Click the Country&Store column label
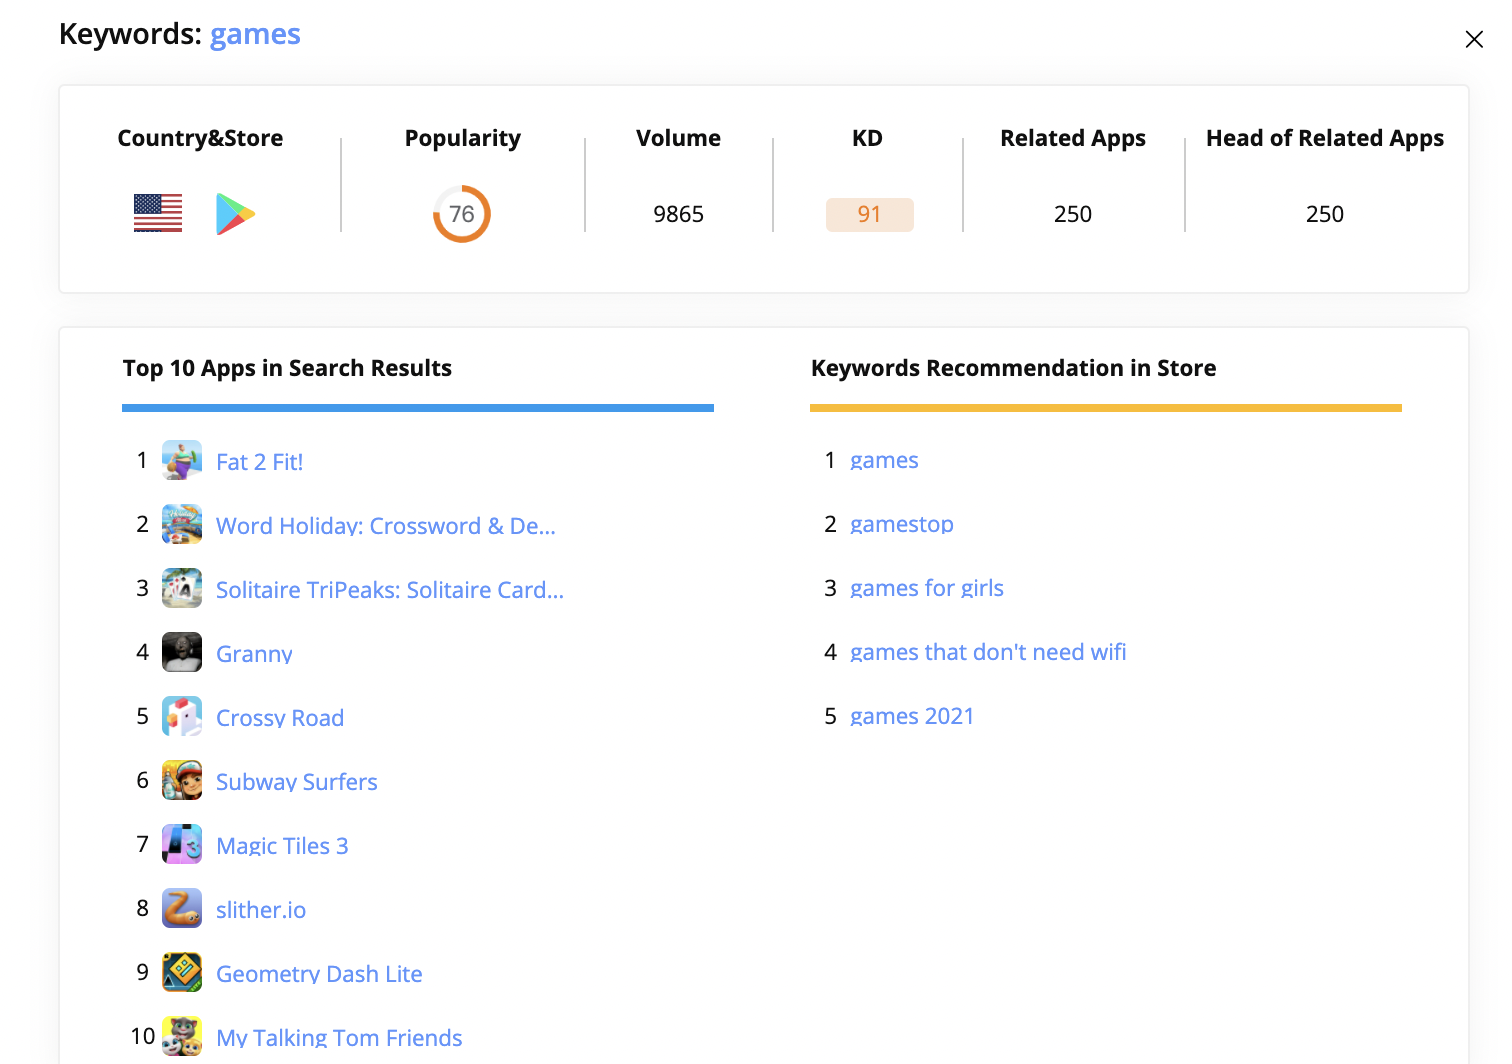The image size is (1512, 1064). coord(200,138)
